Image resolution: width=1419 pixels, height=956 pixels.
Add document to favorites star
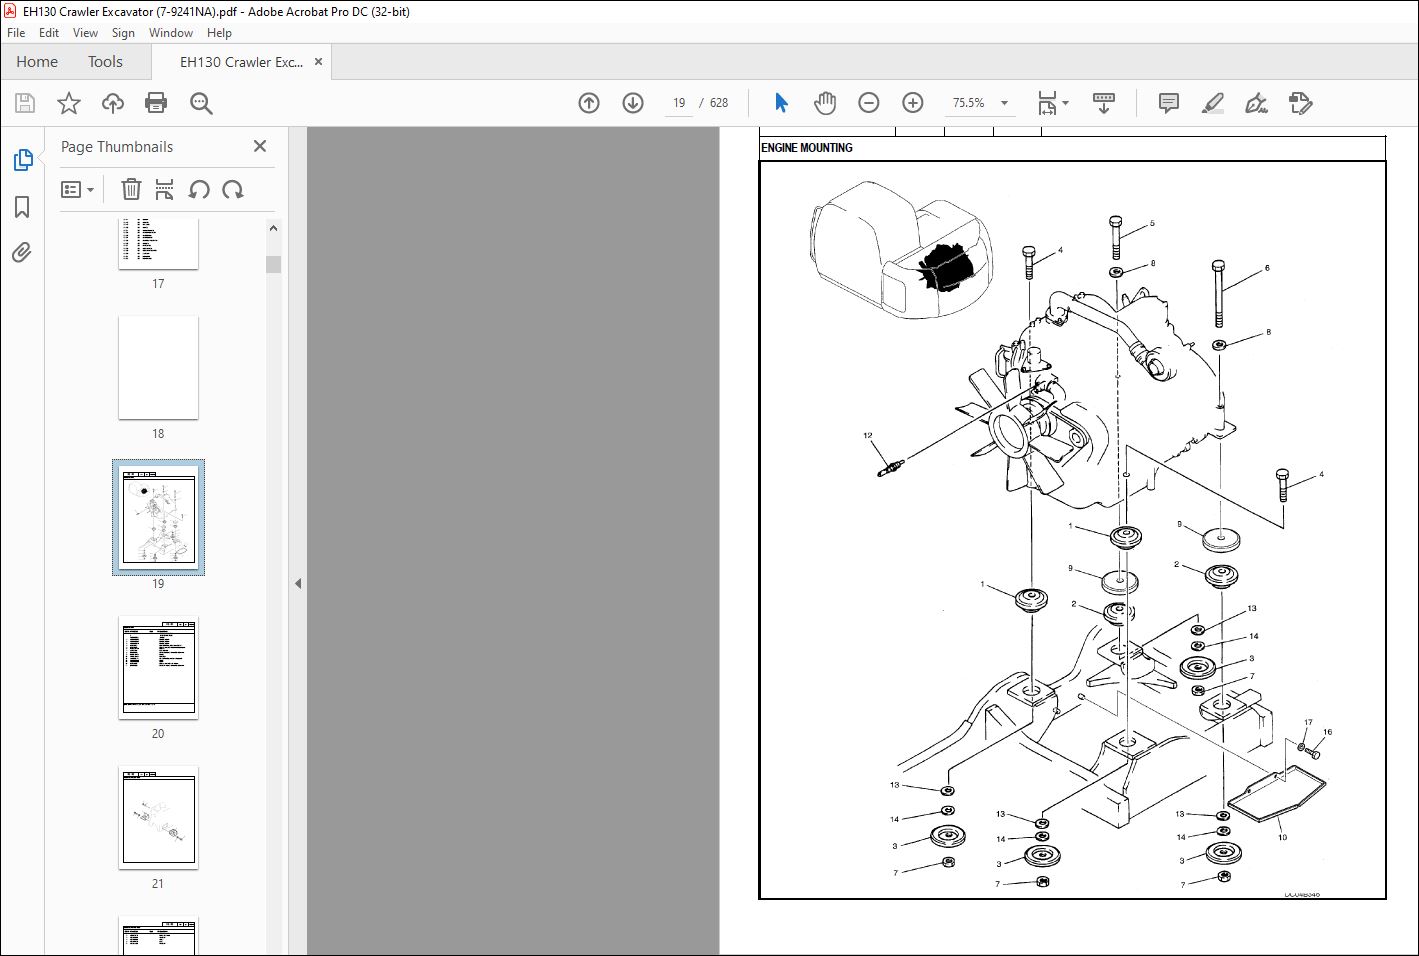69,103
